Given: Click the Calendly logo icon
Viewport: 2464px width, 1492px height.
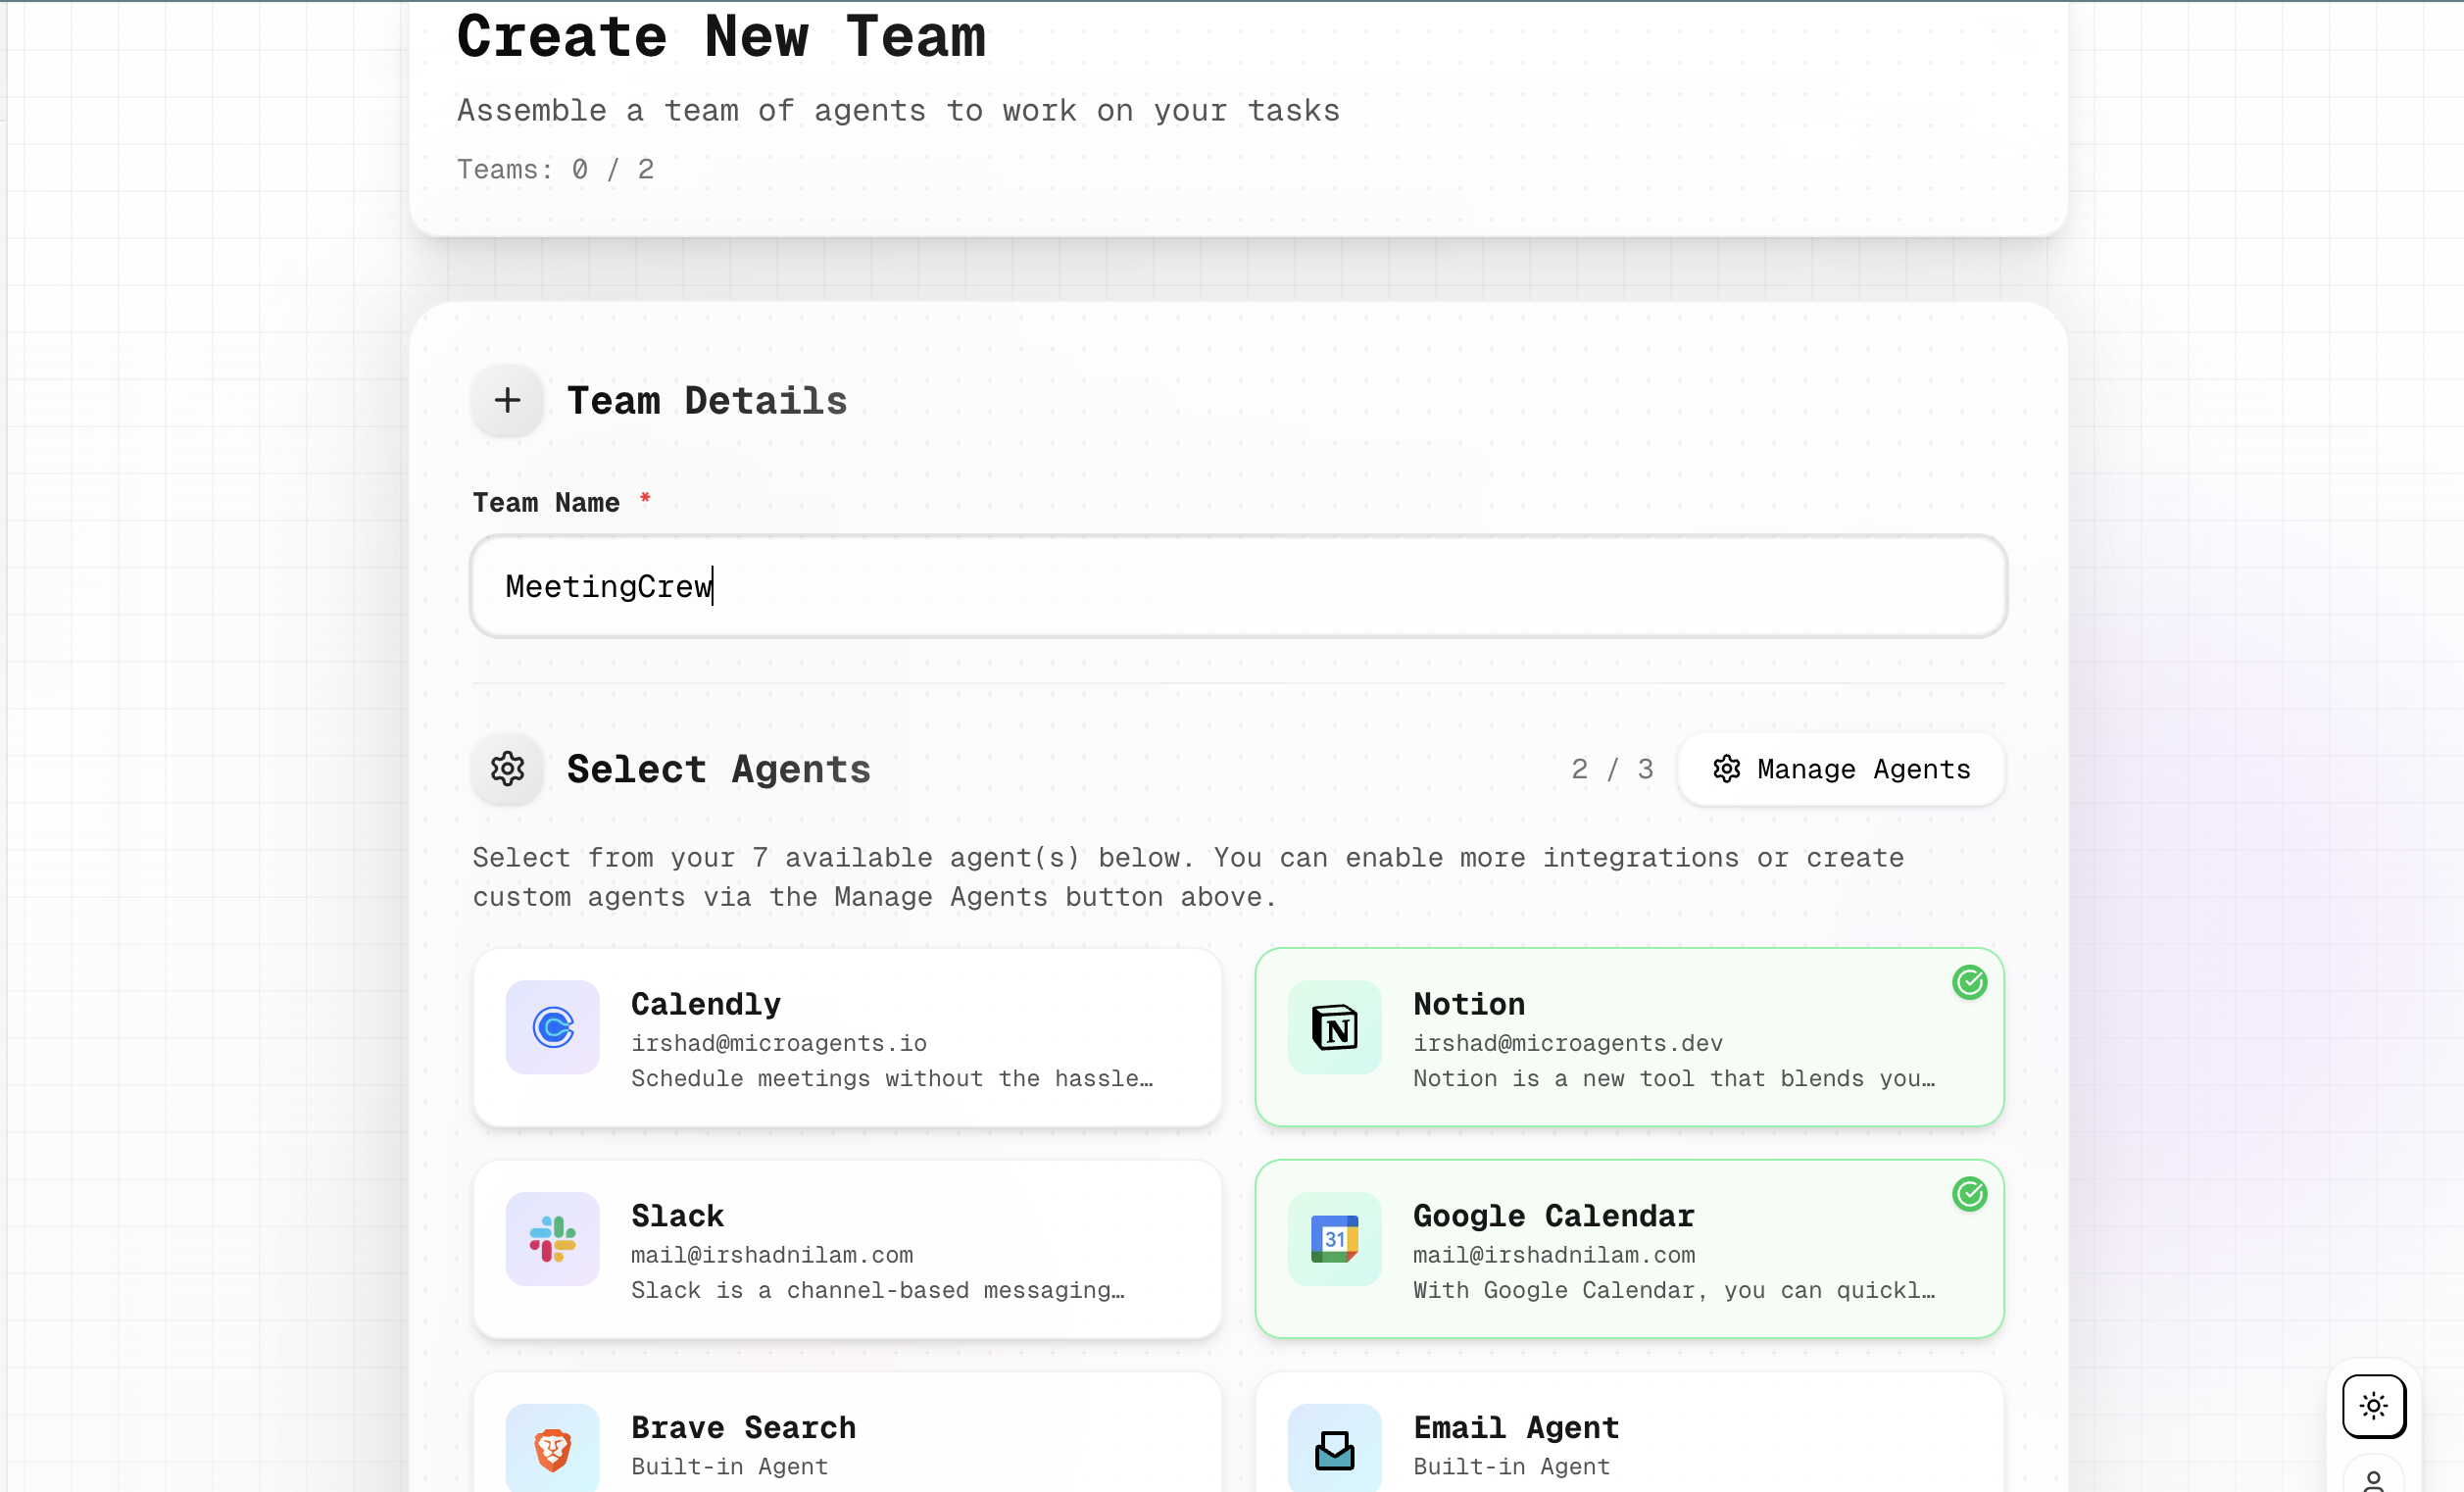Looking at the screenshot, I should [x=552, y=1027].
